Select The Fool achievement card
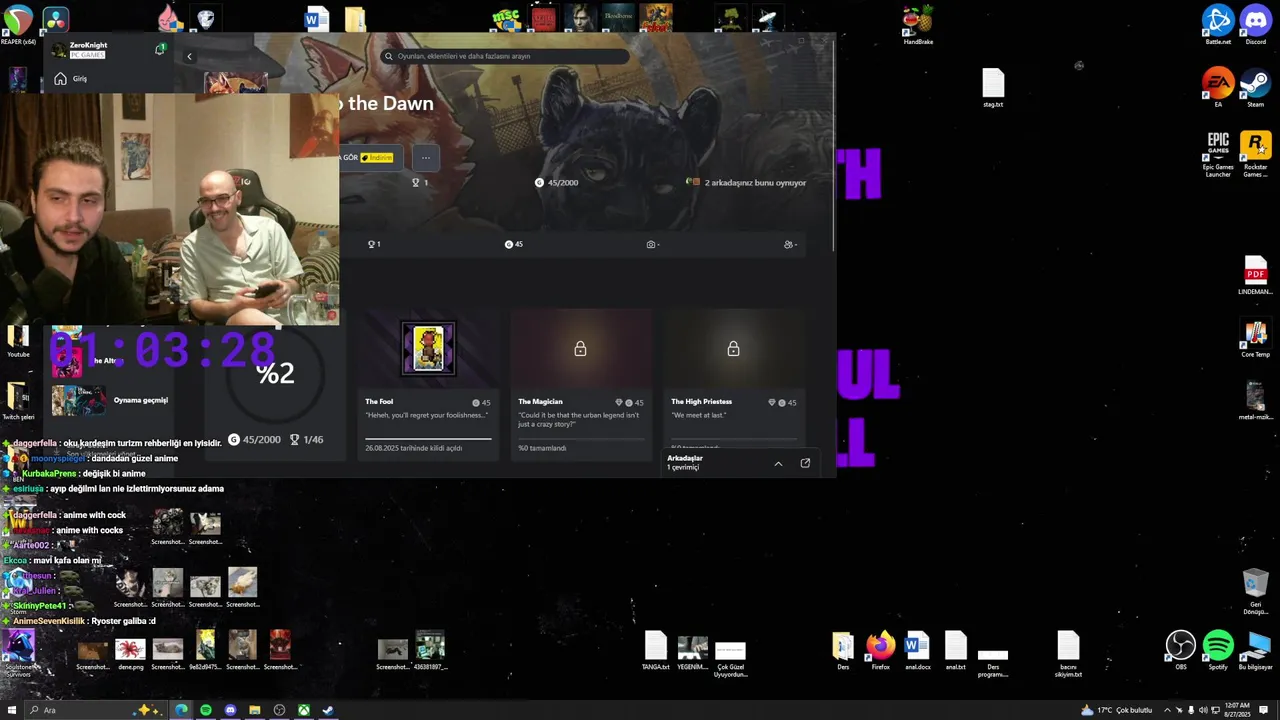Screen dimensions: 1280x720 [x=428, y=384]
